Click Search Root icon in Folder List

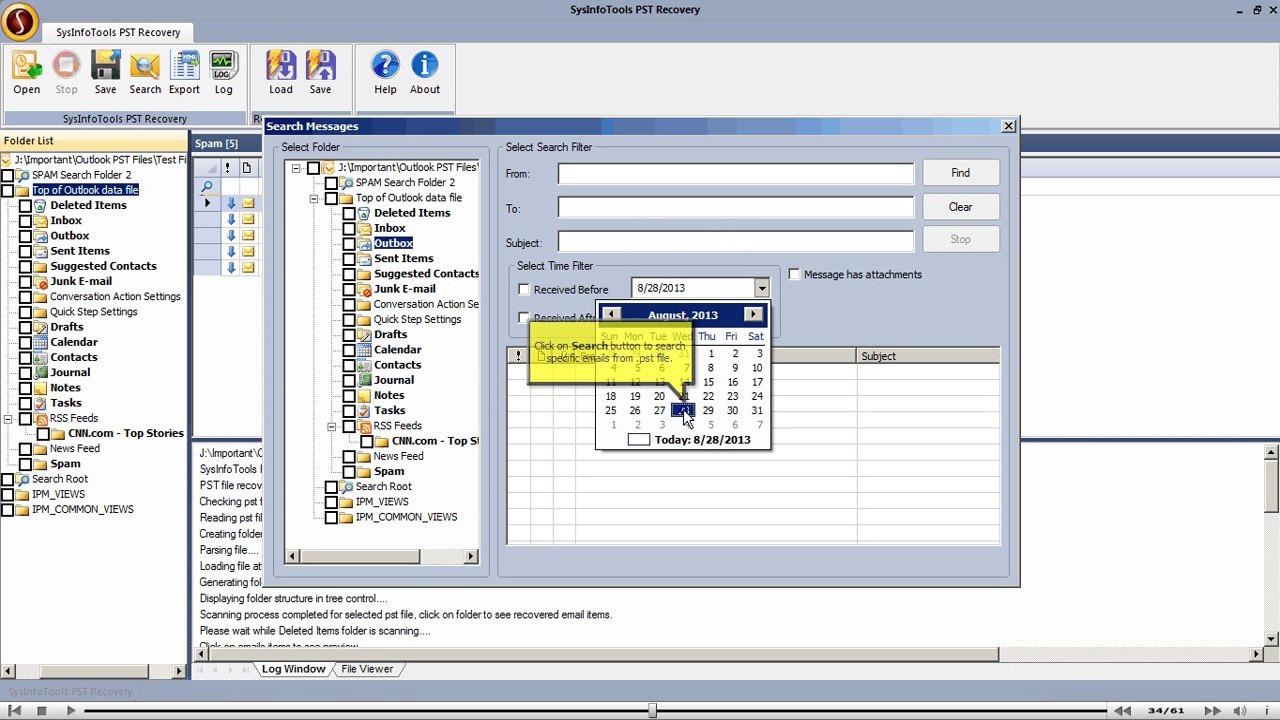pos(23,479)
